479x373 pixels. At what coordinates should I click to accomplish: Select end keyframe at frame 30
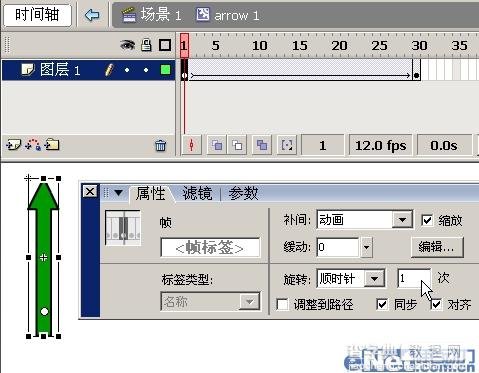tap(416, 70)
